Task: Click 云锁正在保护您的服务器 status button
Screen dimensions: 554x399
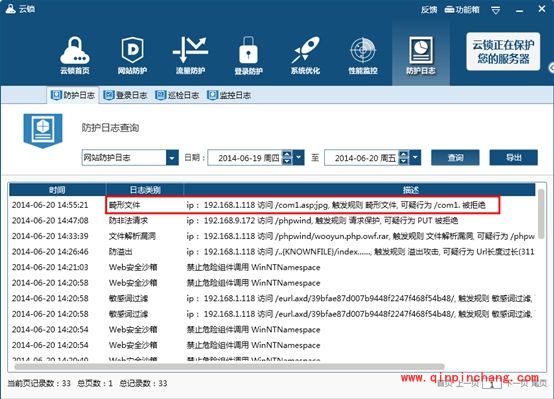Action: (503, 52)
